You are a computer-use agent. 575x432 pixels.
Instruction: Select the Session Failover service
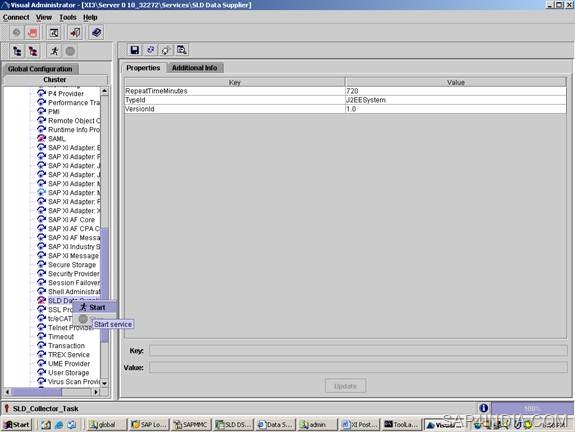(74, 283)
